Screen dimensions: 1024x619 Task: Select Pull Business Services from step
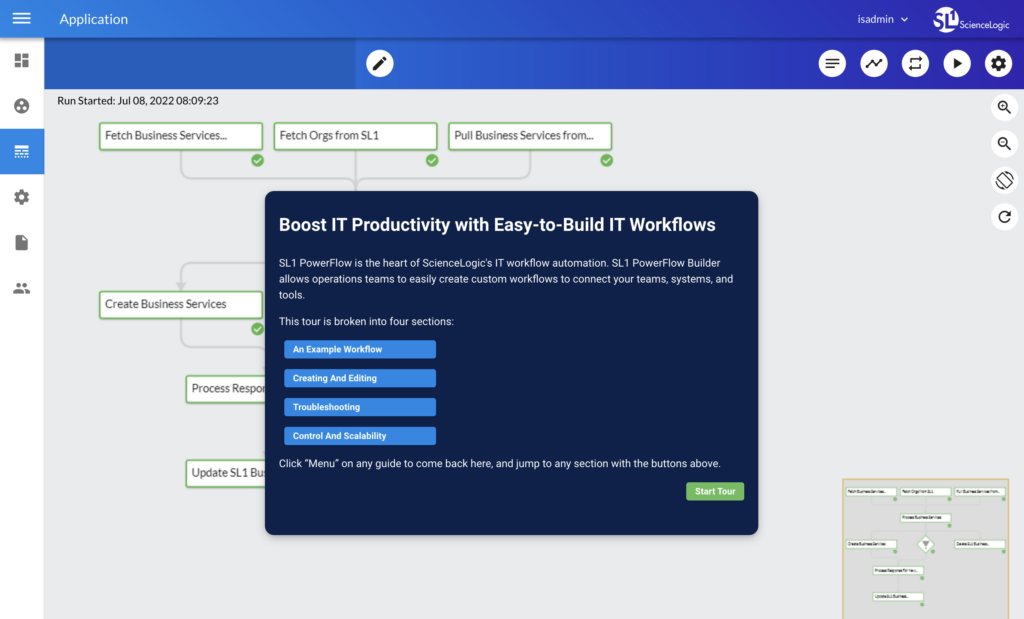tap(530, 136)
